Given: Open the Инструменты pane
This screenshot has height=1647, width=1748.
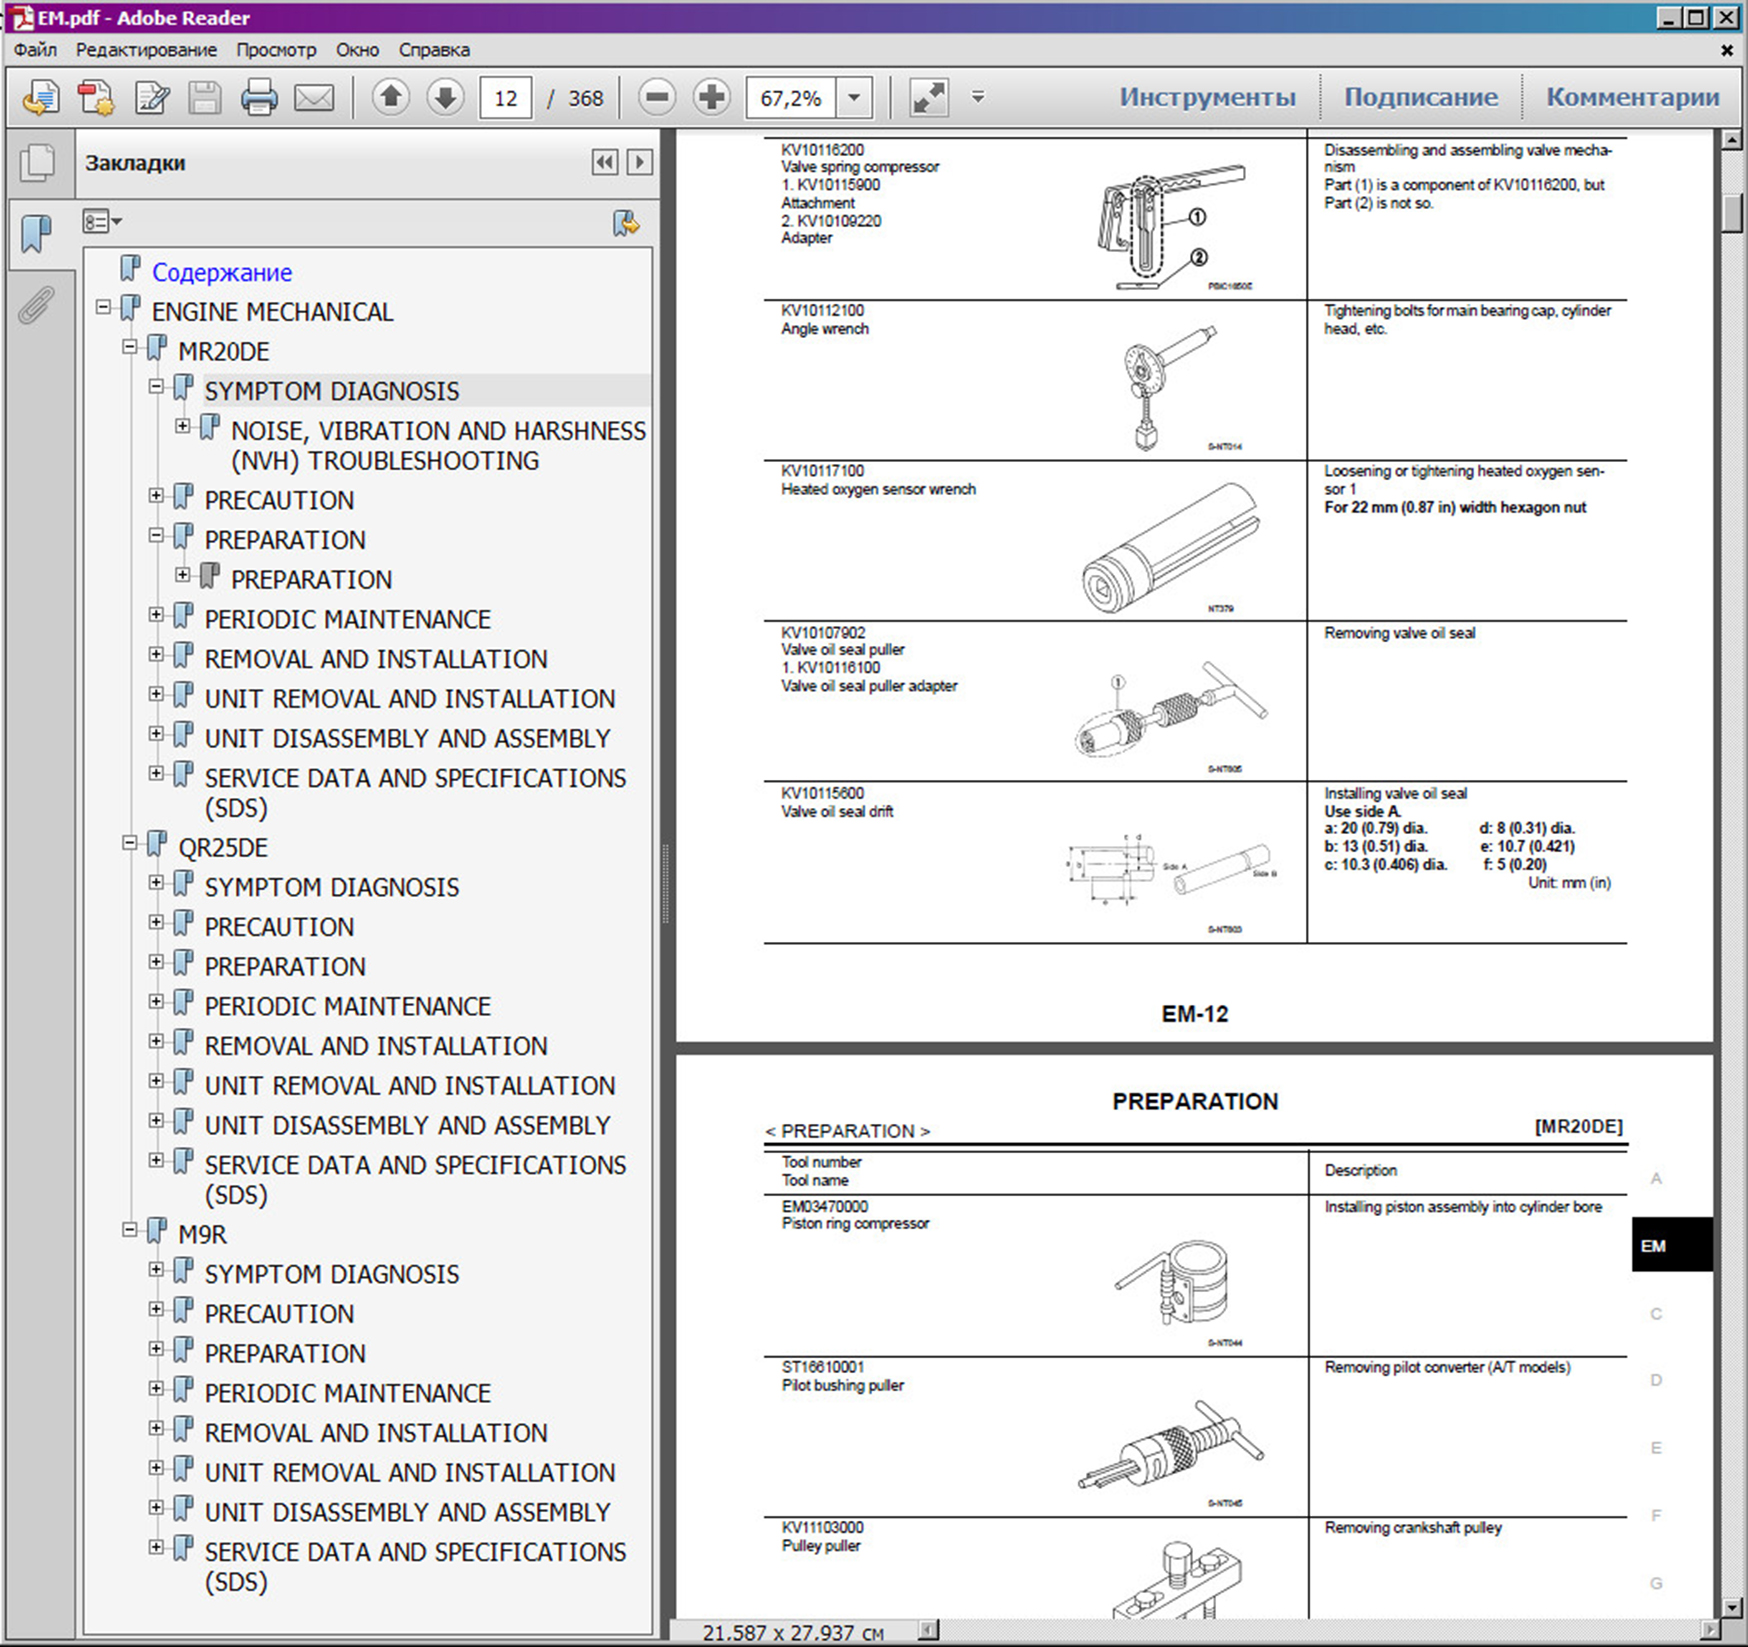Looking at the screenshot, I should [1207, 98].
